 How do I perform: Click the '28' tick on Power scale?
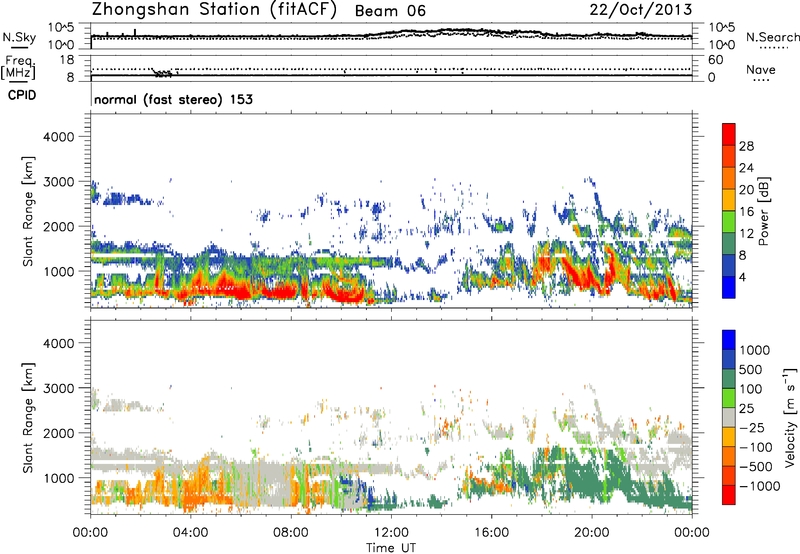(x=746, y=146)
